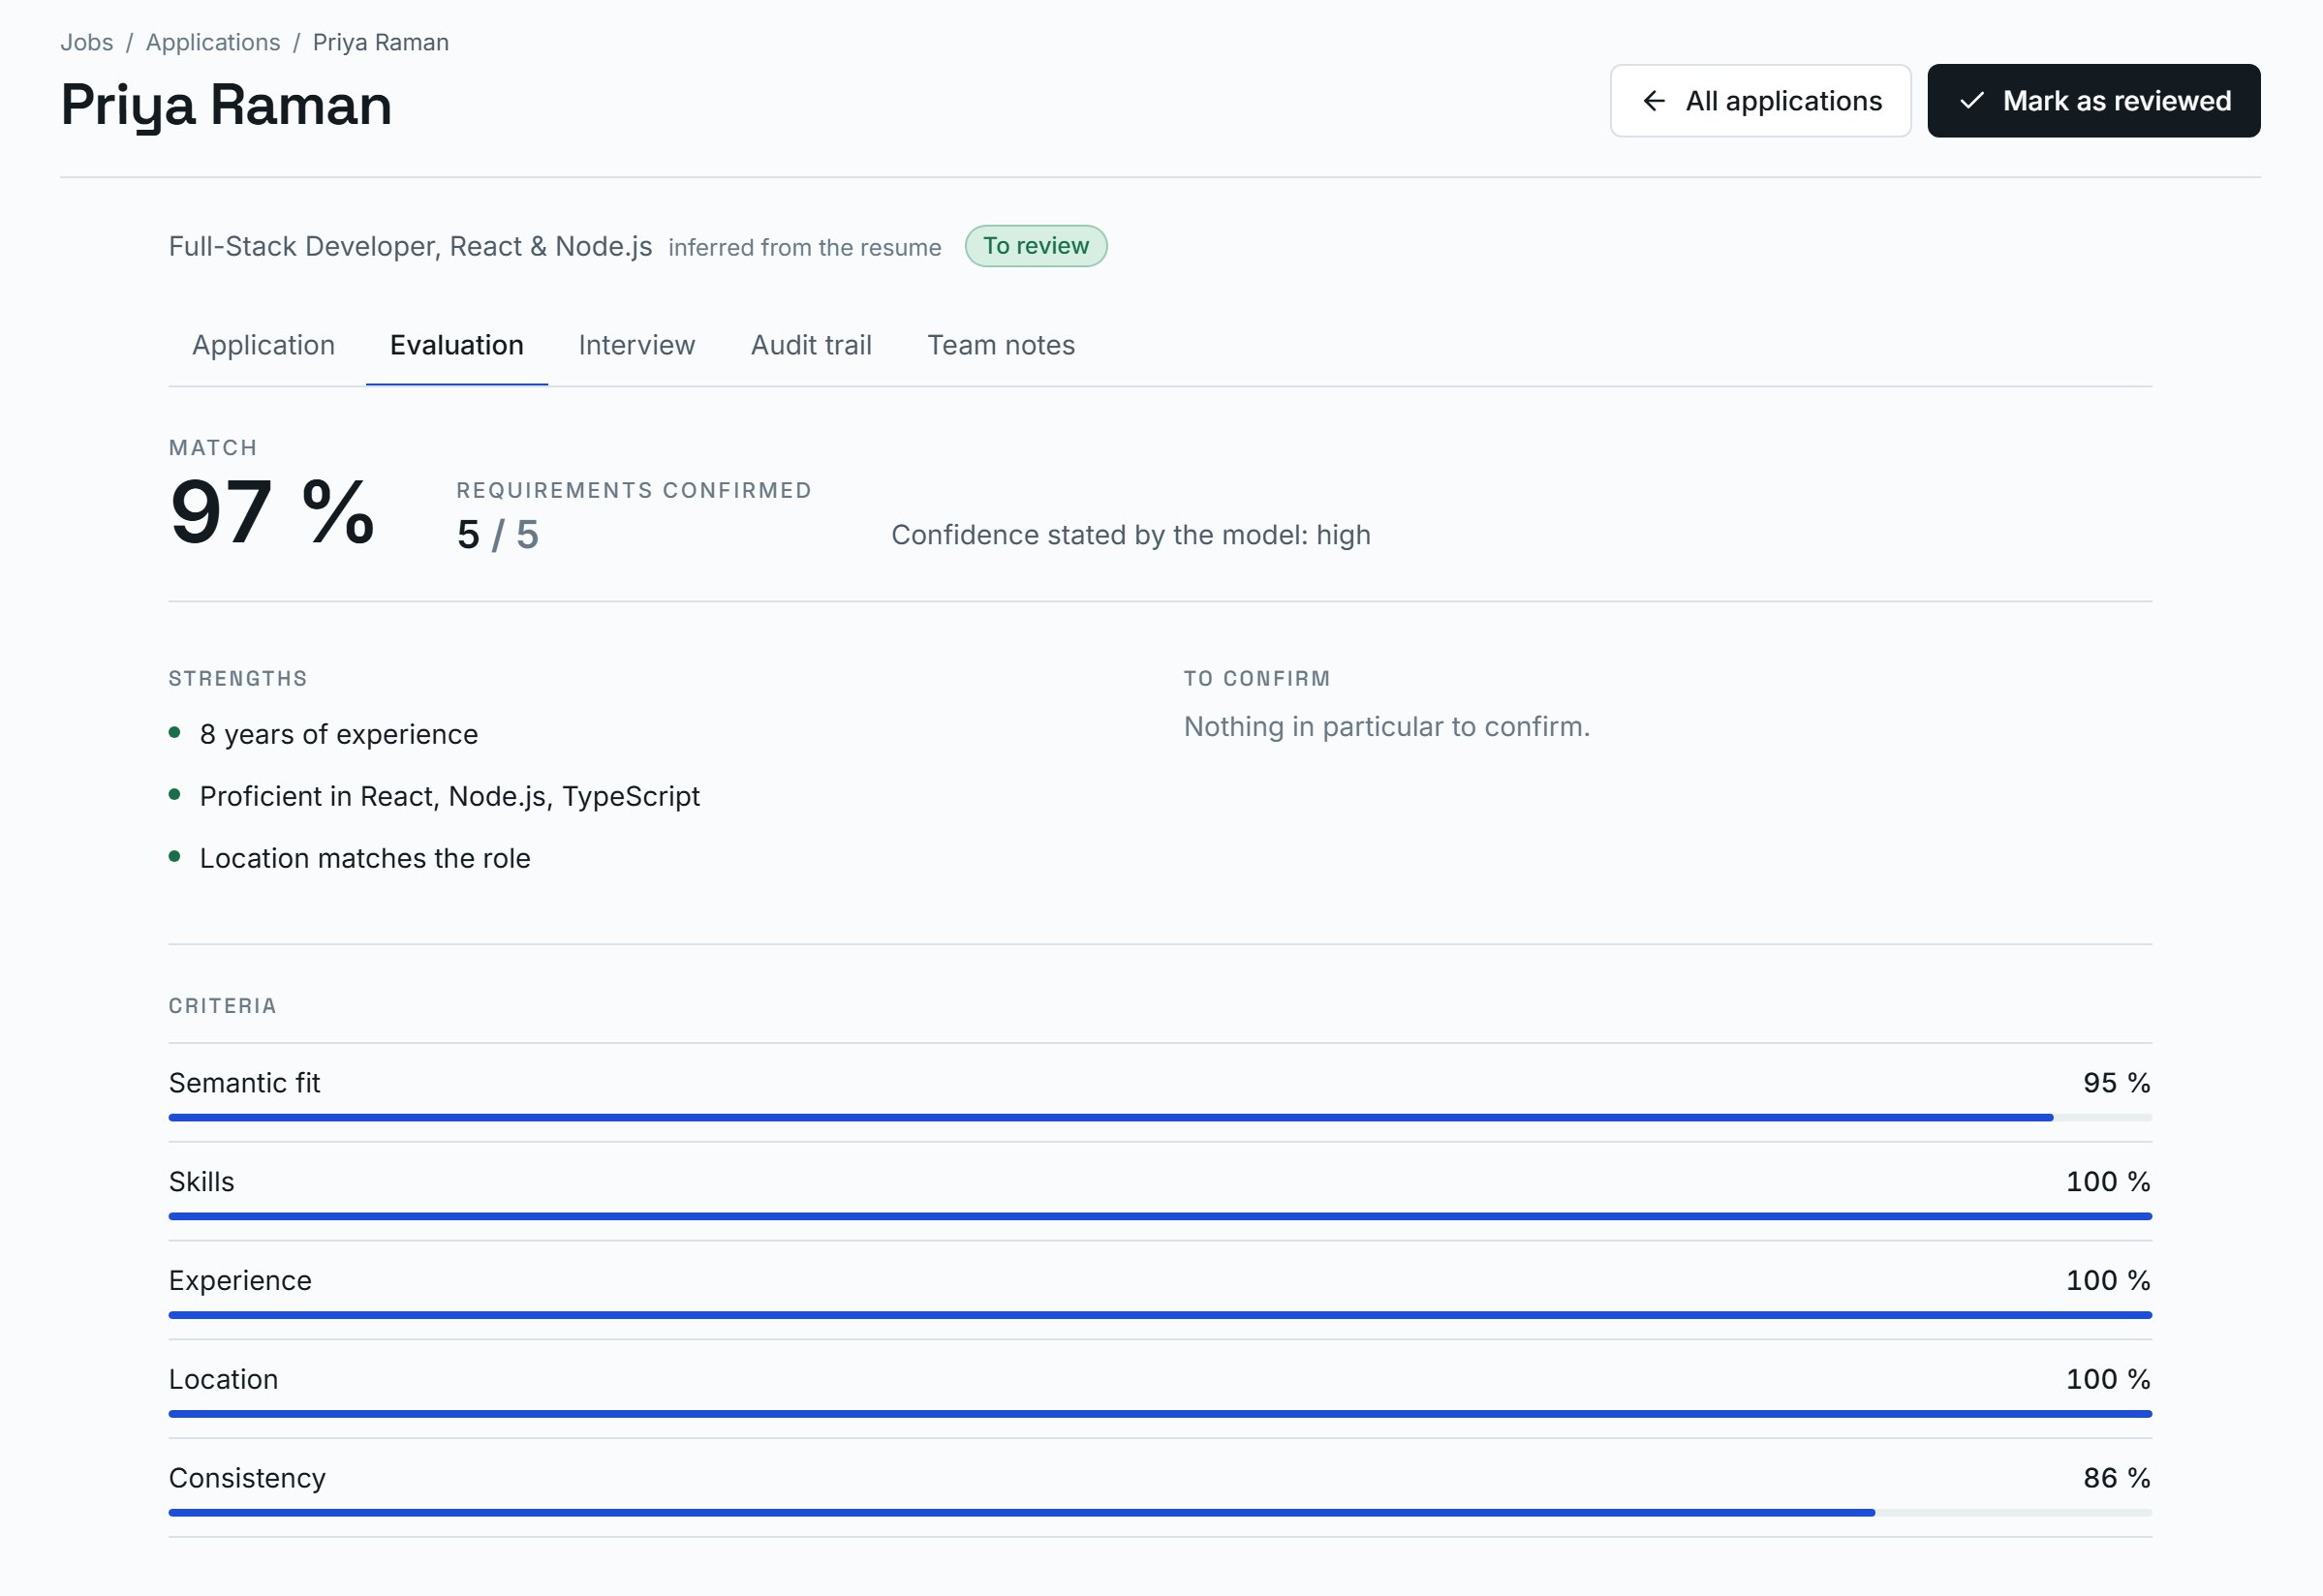
Task: Click the Experience progress bar
Action: point(1160,1316)
